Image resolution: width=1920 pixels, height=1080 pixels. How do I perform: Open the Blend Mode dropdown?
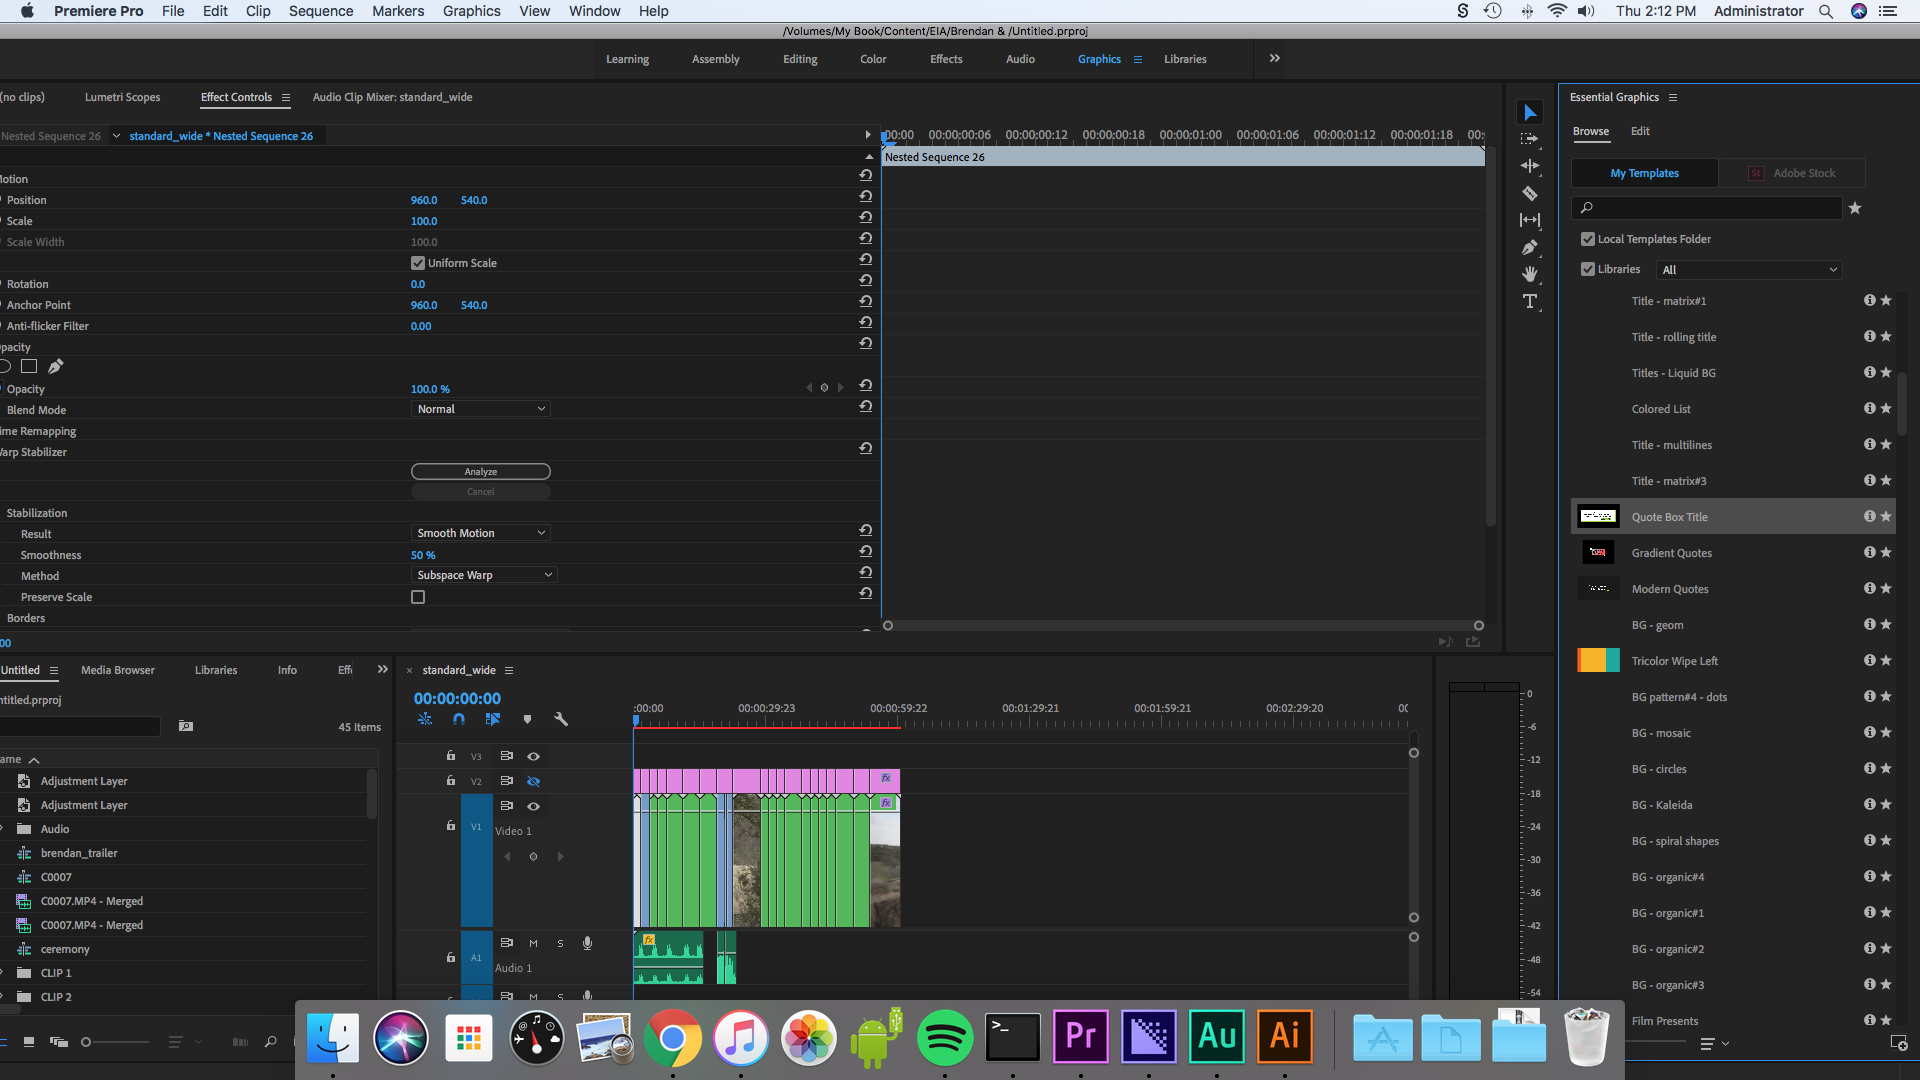click(x=480, y=408)
